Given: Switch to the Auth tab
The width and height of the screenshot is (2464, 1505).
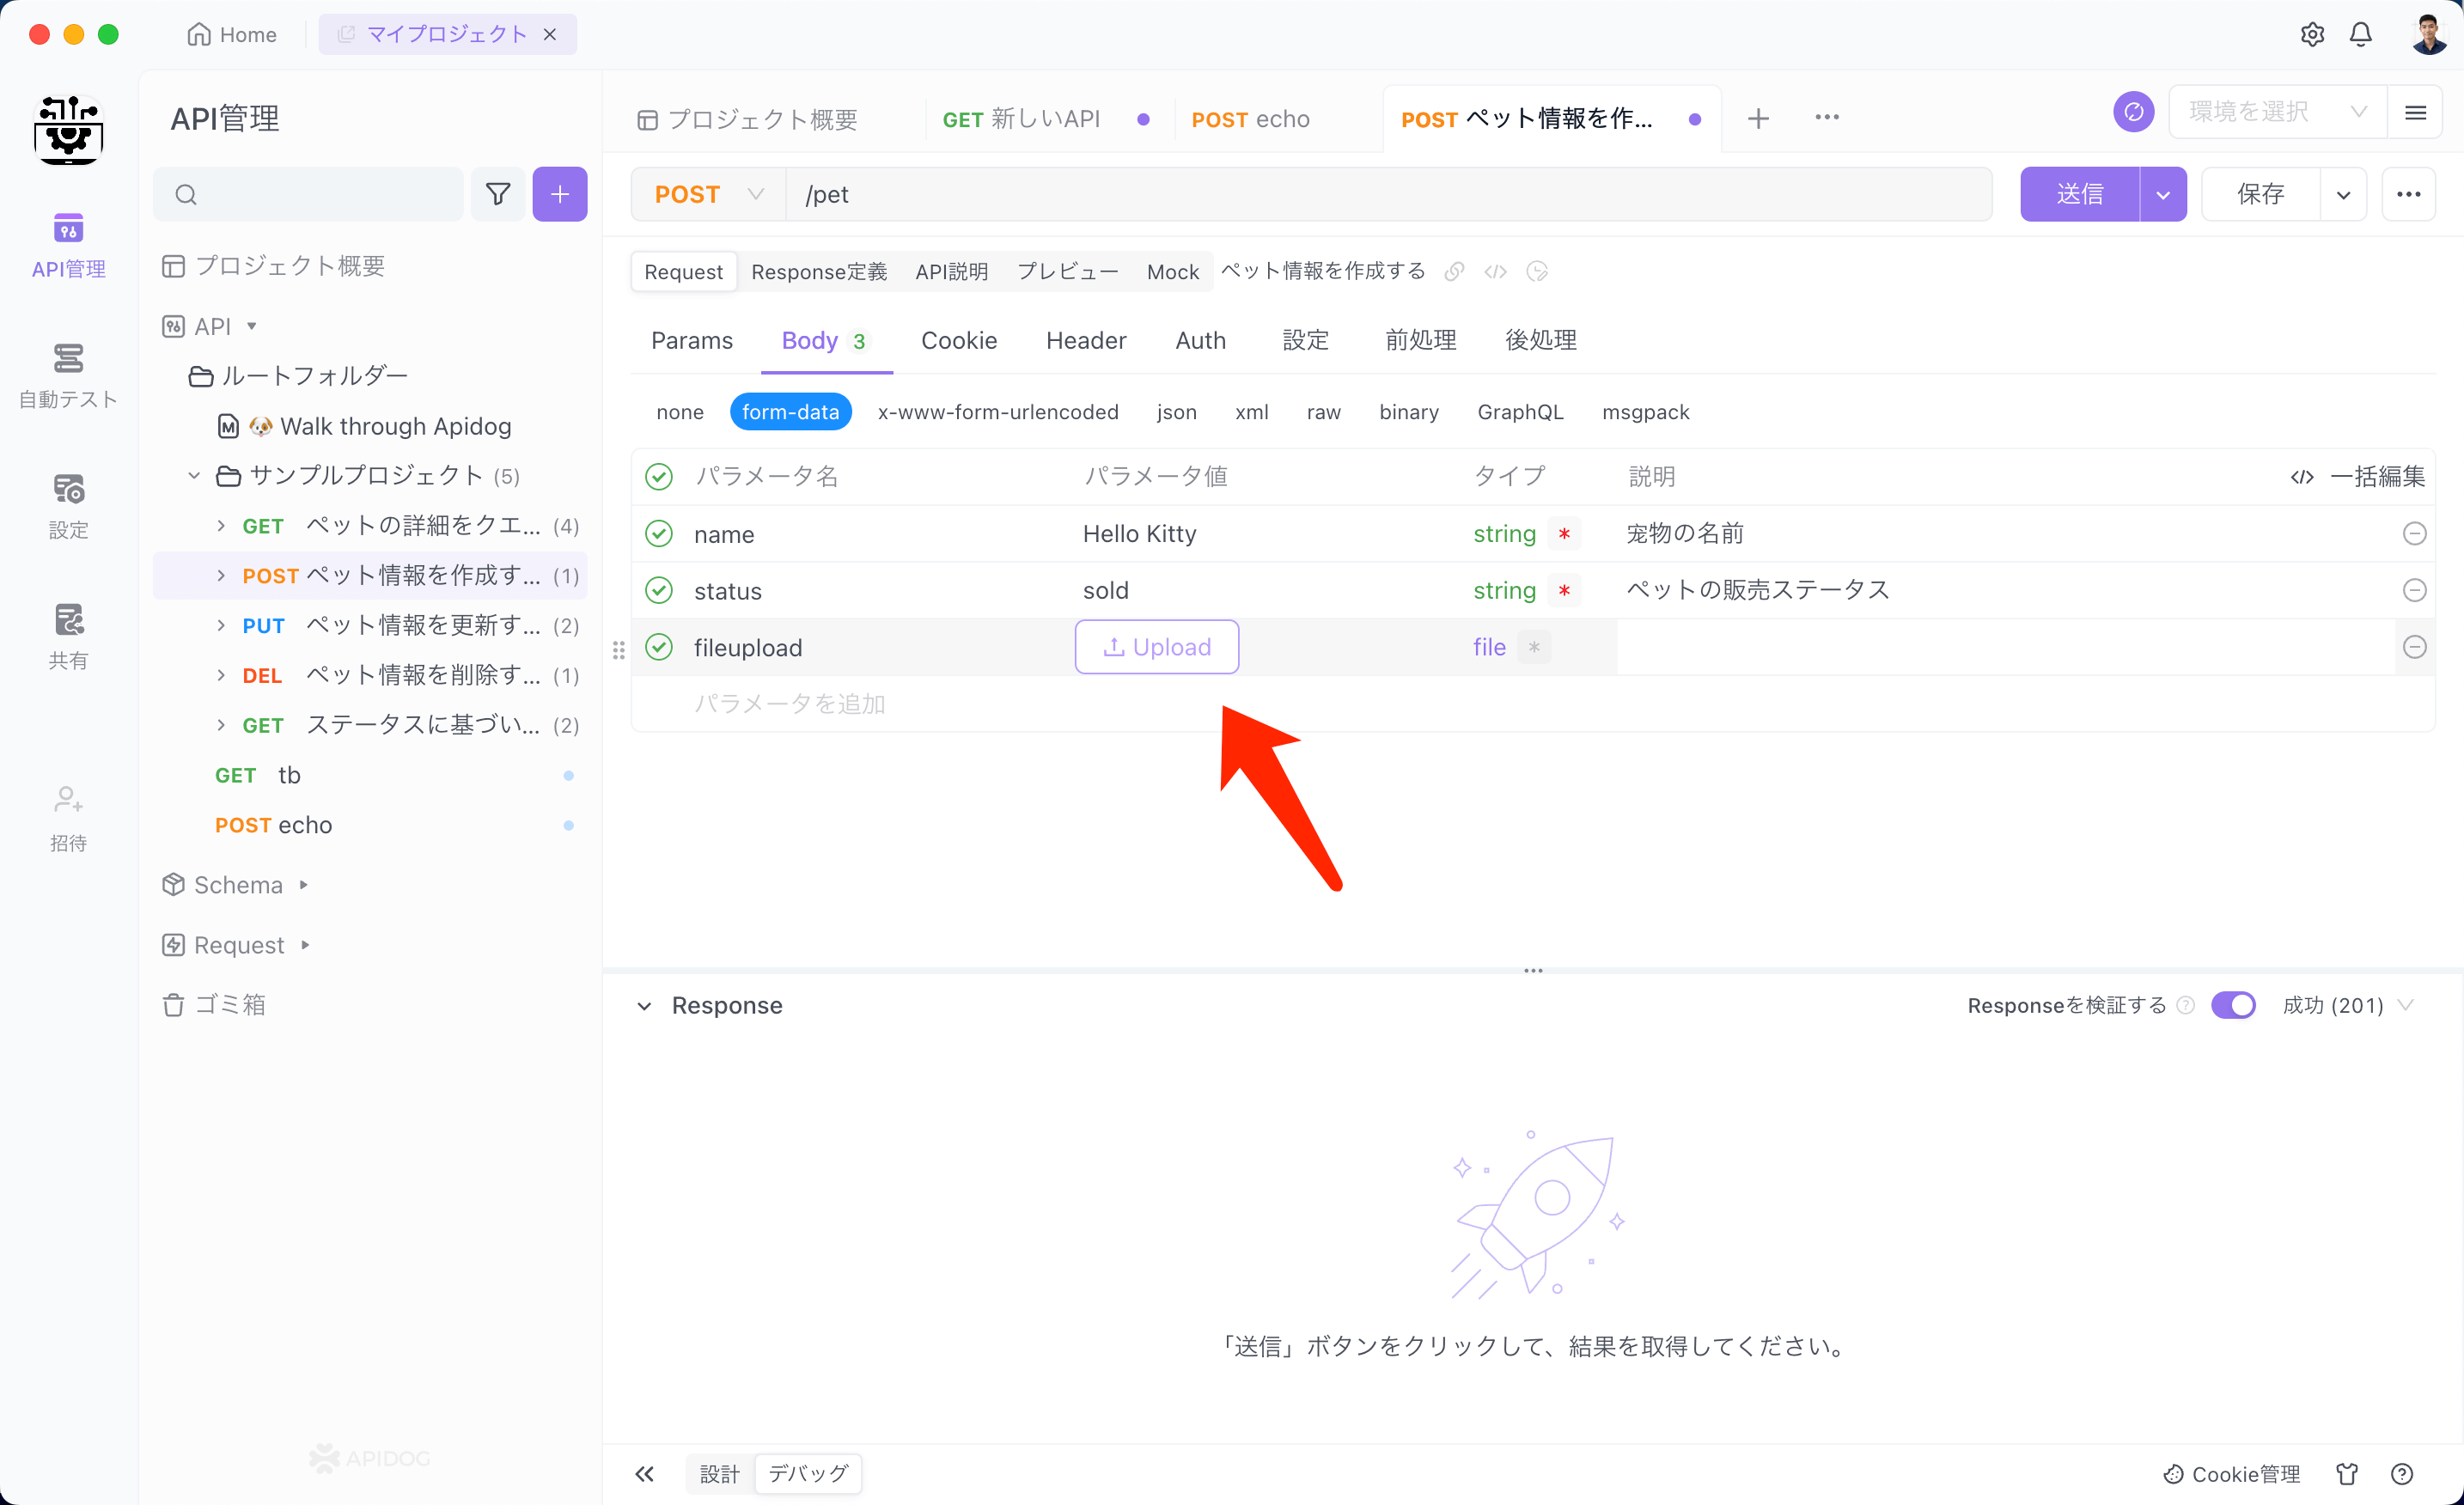Looking at the screenshot, I should 1200,340.
